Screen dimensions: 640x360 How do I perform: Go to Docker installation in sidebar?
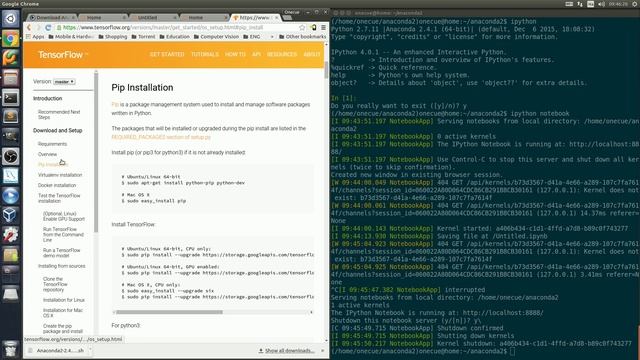57,185
